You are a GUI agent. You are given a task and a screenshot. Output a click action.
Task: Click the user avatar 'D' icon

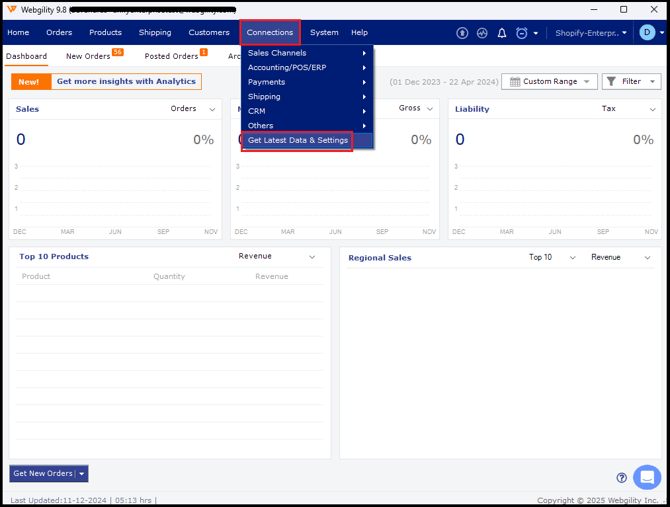647,33
